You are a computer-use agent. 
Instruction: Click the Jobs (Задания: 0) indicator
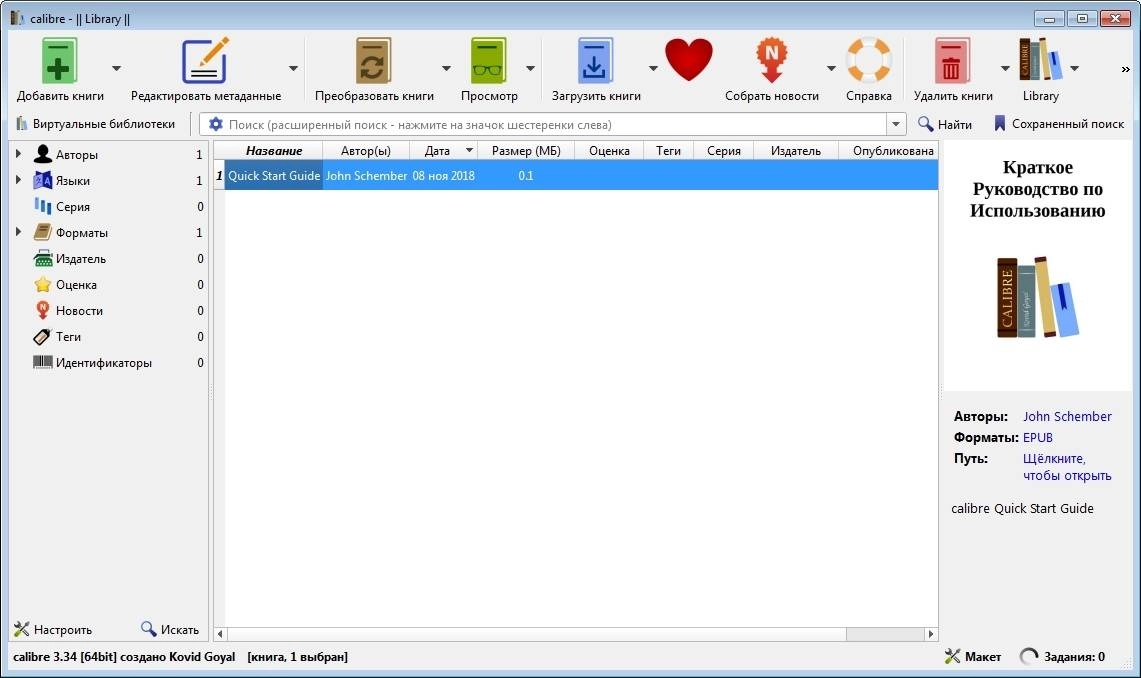pyautogui.click(x=1062, y=657)
